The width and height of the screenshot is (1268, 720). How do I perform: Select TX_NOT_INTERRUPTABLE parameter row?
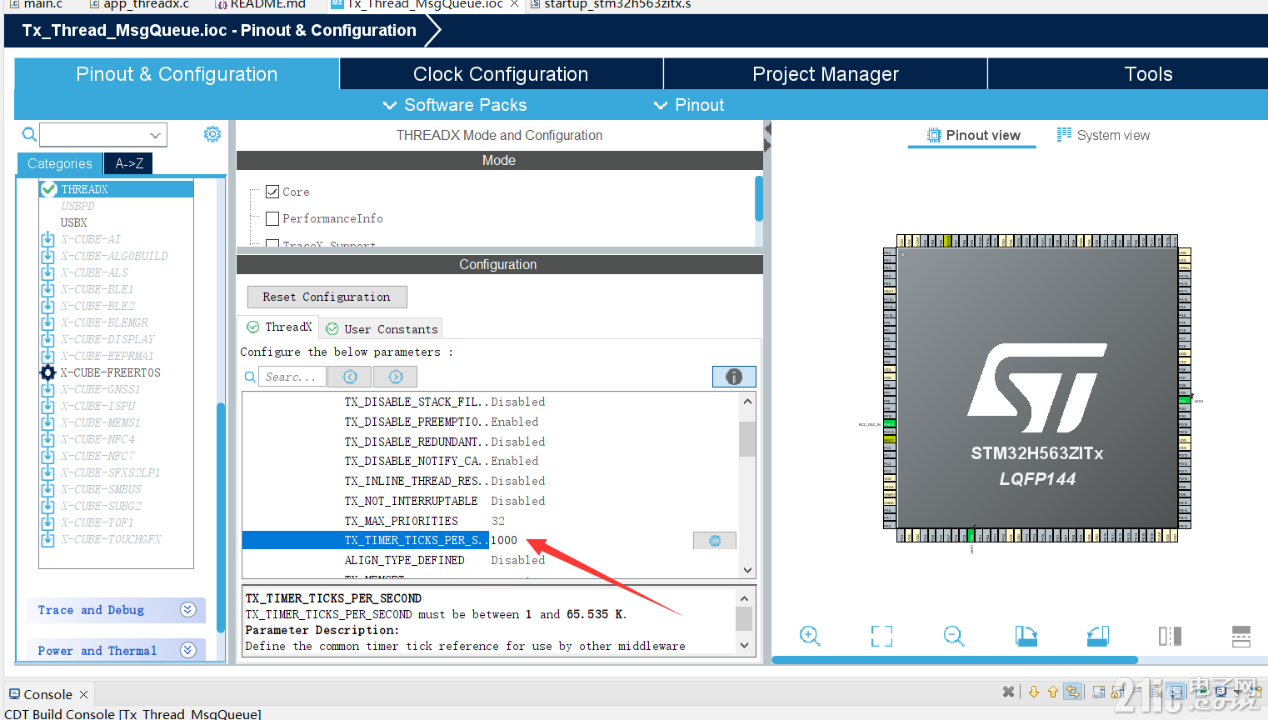491,501
